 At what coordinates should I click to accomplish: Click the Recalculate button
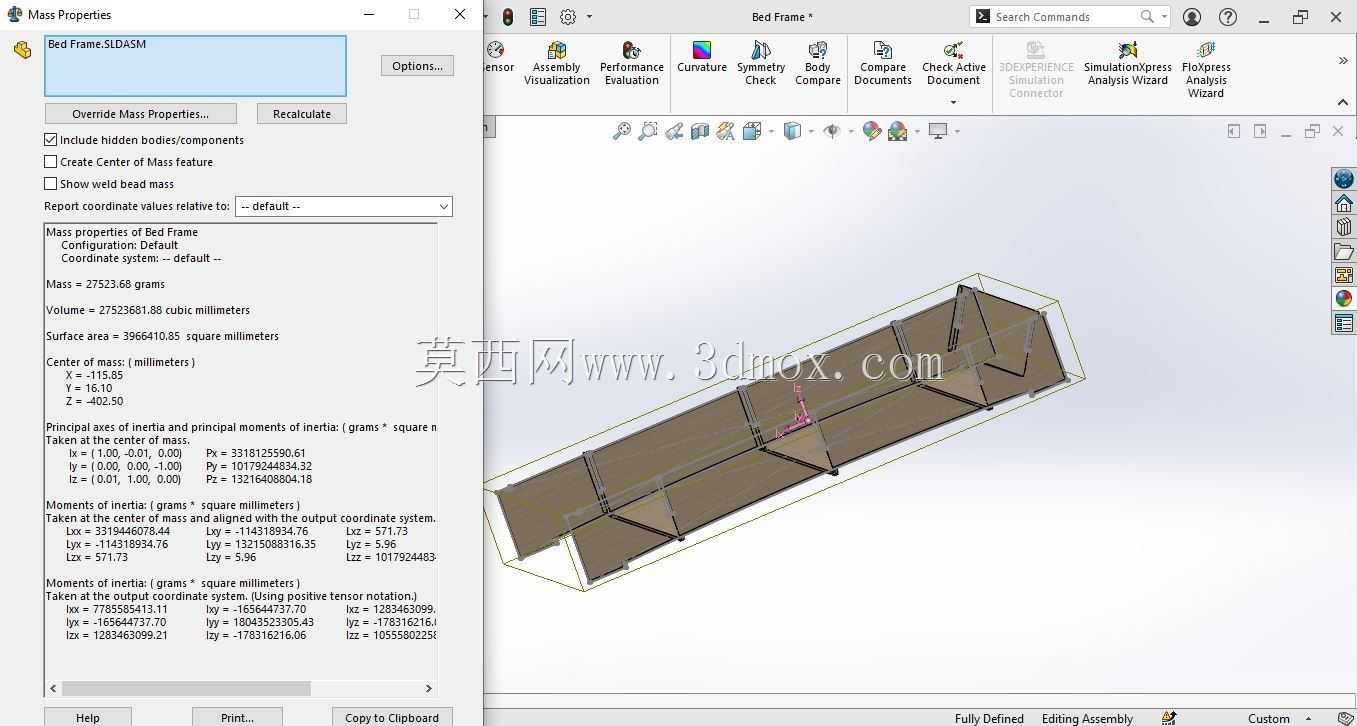point(302,114)
